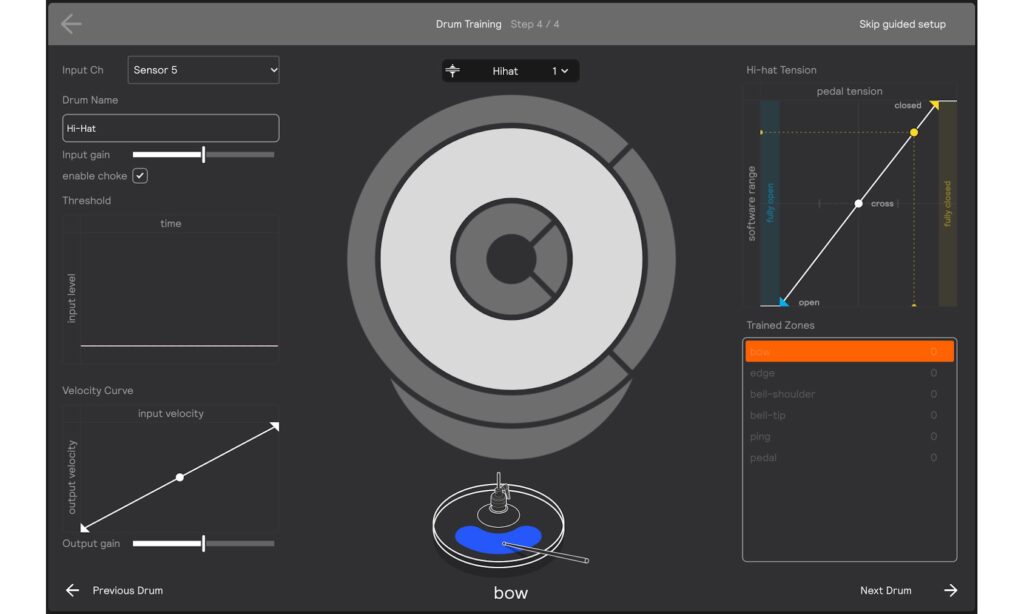
Task: Click the yellow dot on the tension line
Action: pos(914,133)
